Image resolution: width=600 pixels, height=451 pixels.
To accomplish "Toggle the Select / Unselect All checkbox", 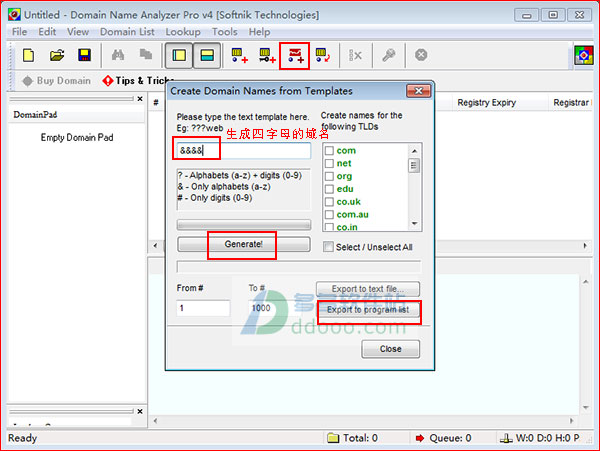I will coord(328,247).
